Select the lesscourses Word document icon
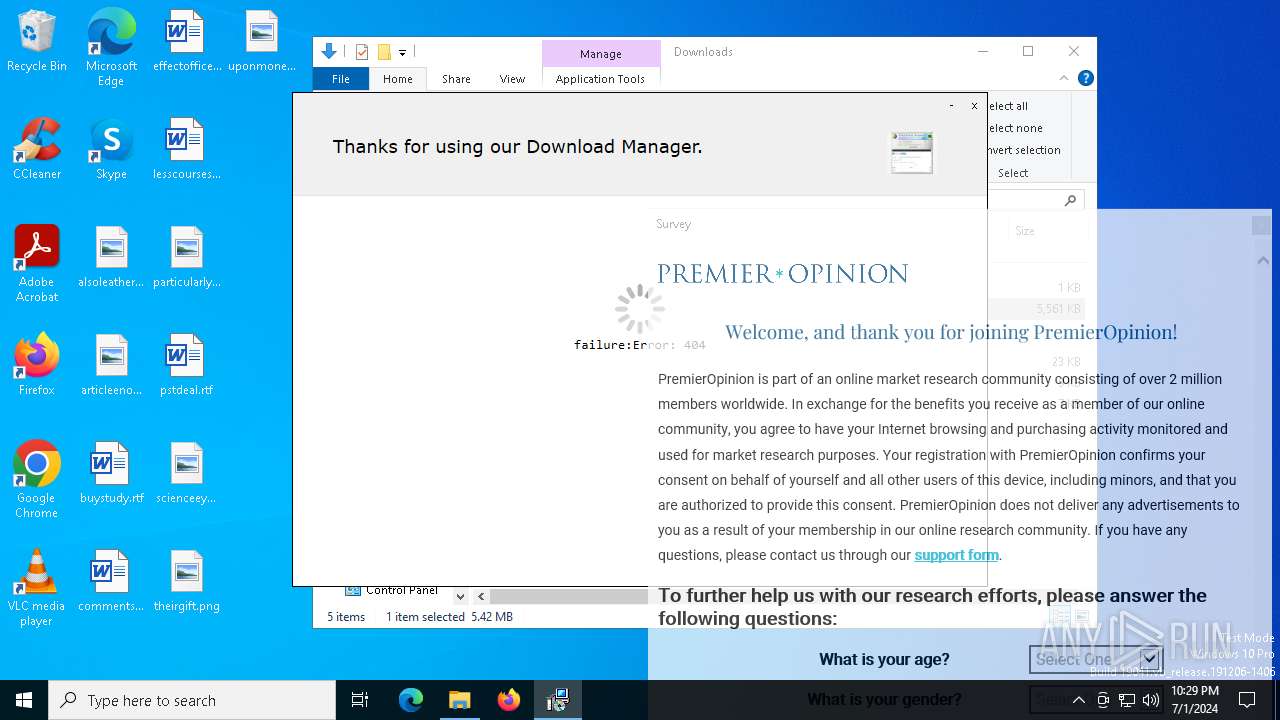 [186, 149]
